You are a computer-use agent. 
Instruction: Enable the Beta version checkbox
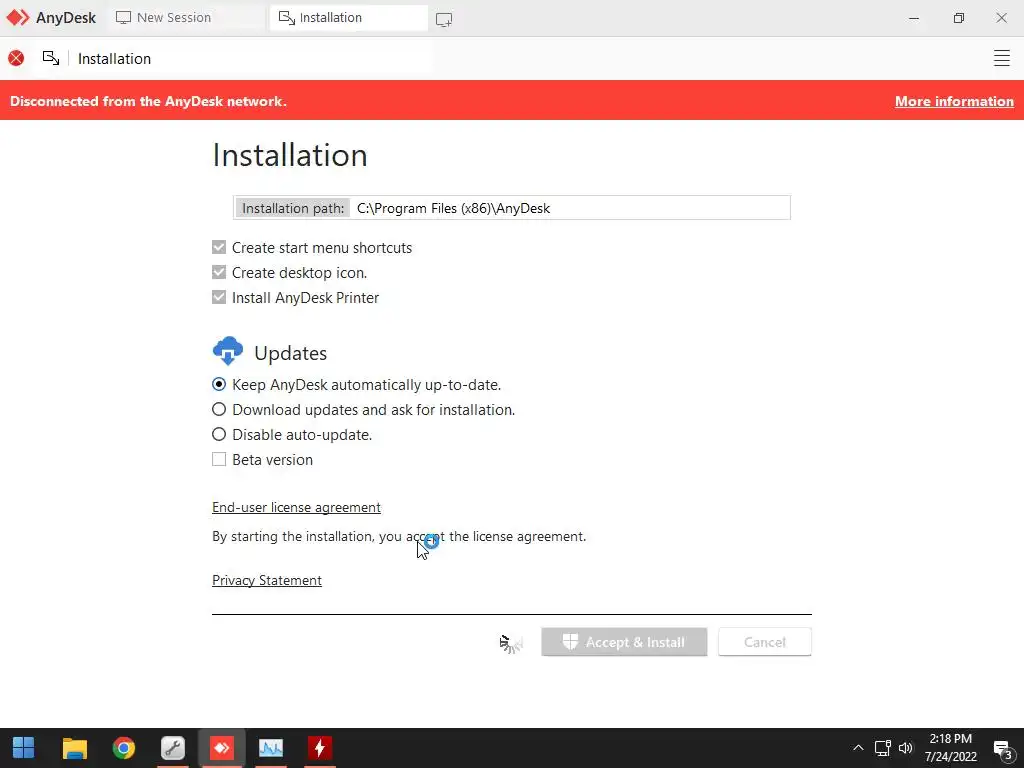click(x=219, y=459)
